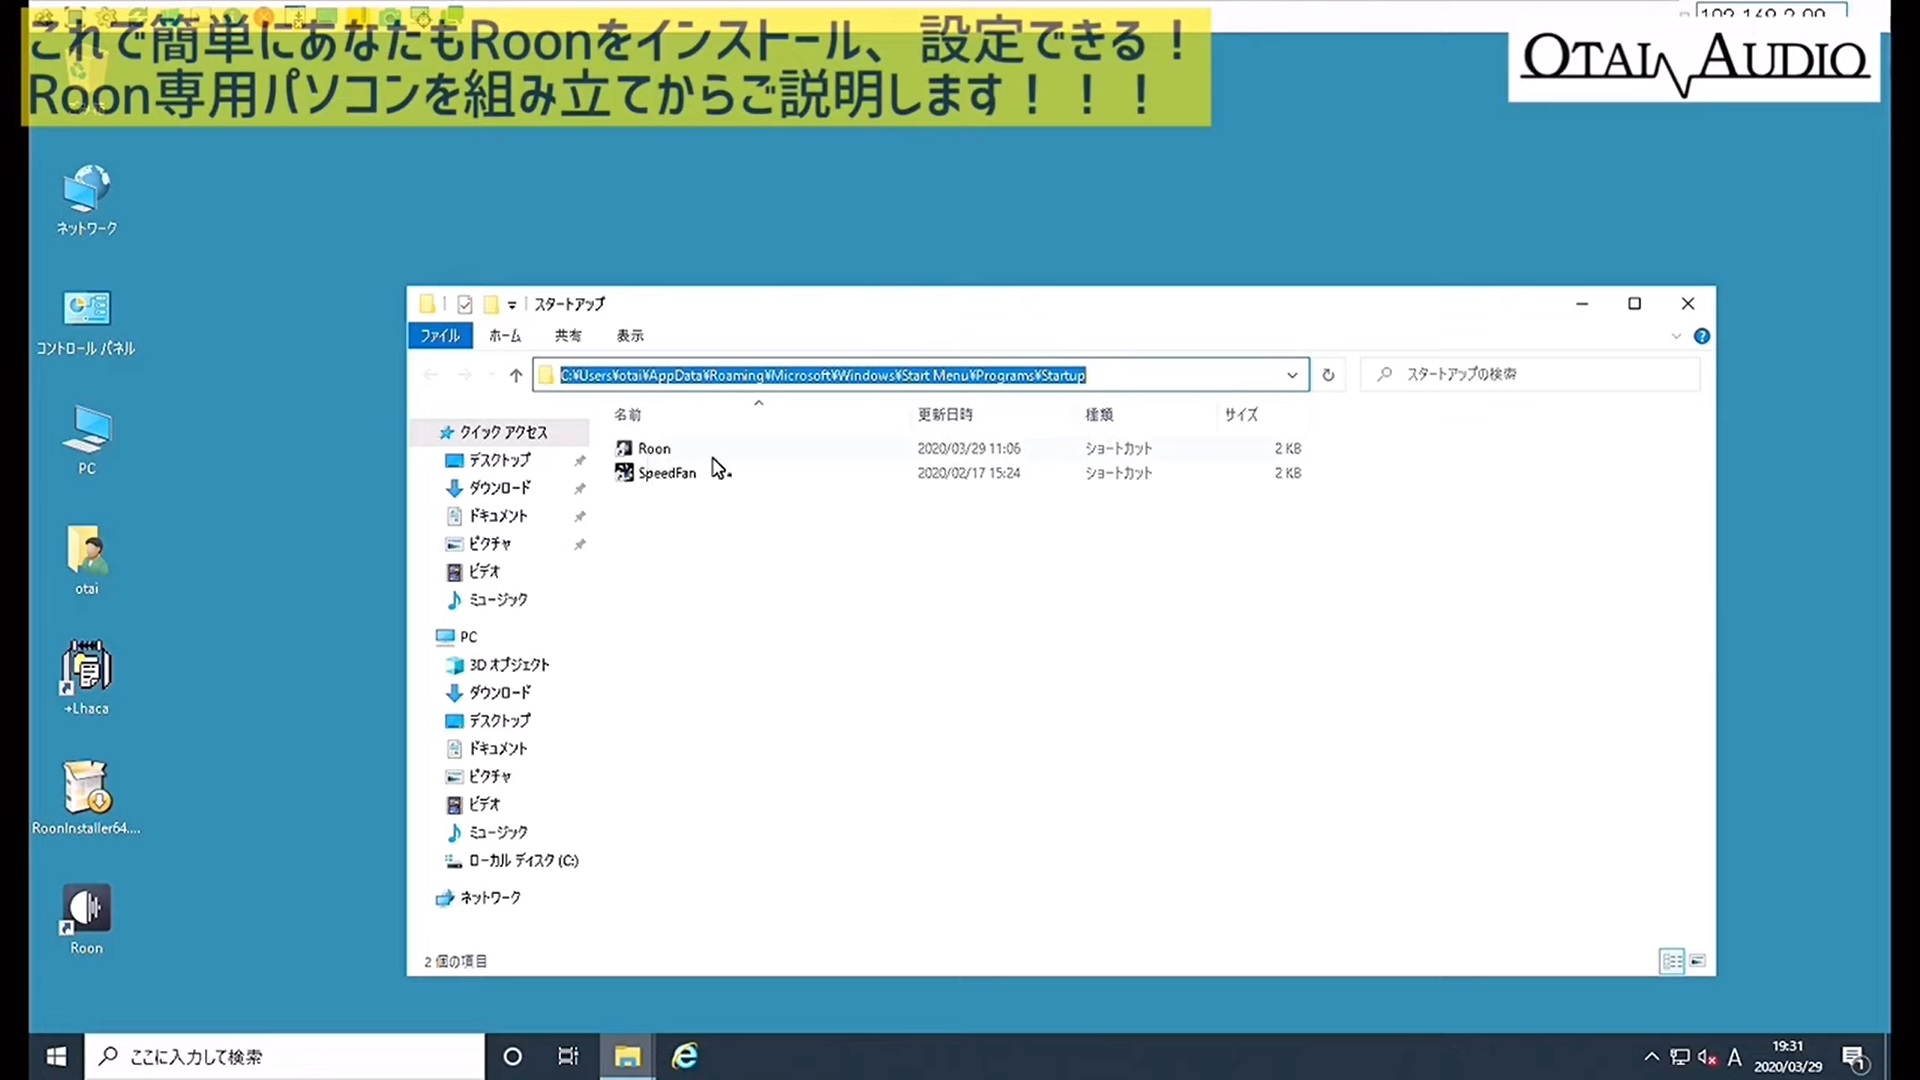Open Cortana circle in taskbar
1920x1080 pixels.
pos(512,1056)
